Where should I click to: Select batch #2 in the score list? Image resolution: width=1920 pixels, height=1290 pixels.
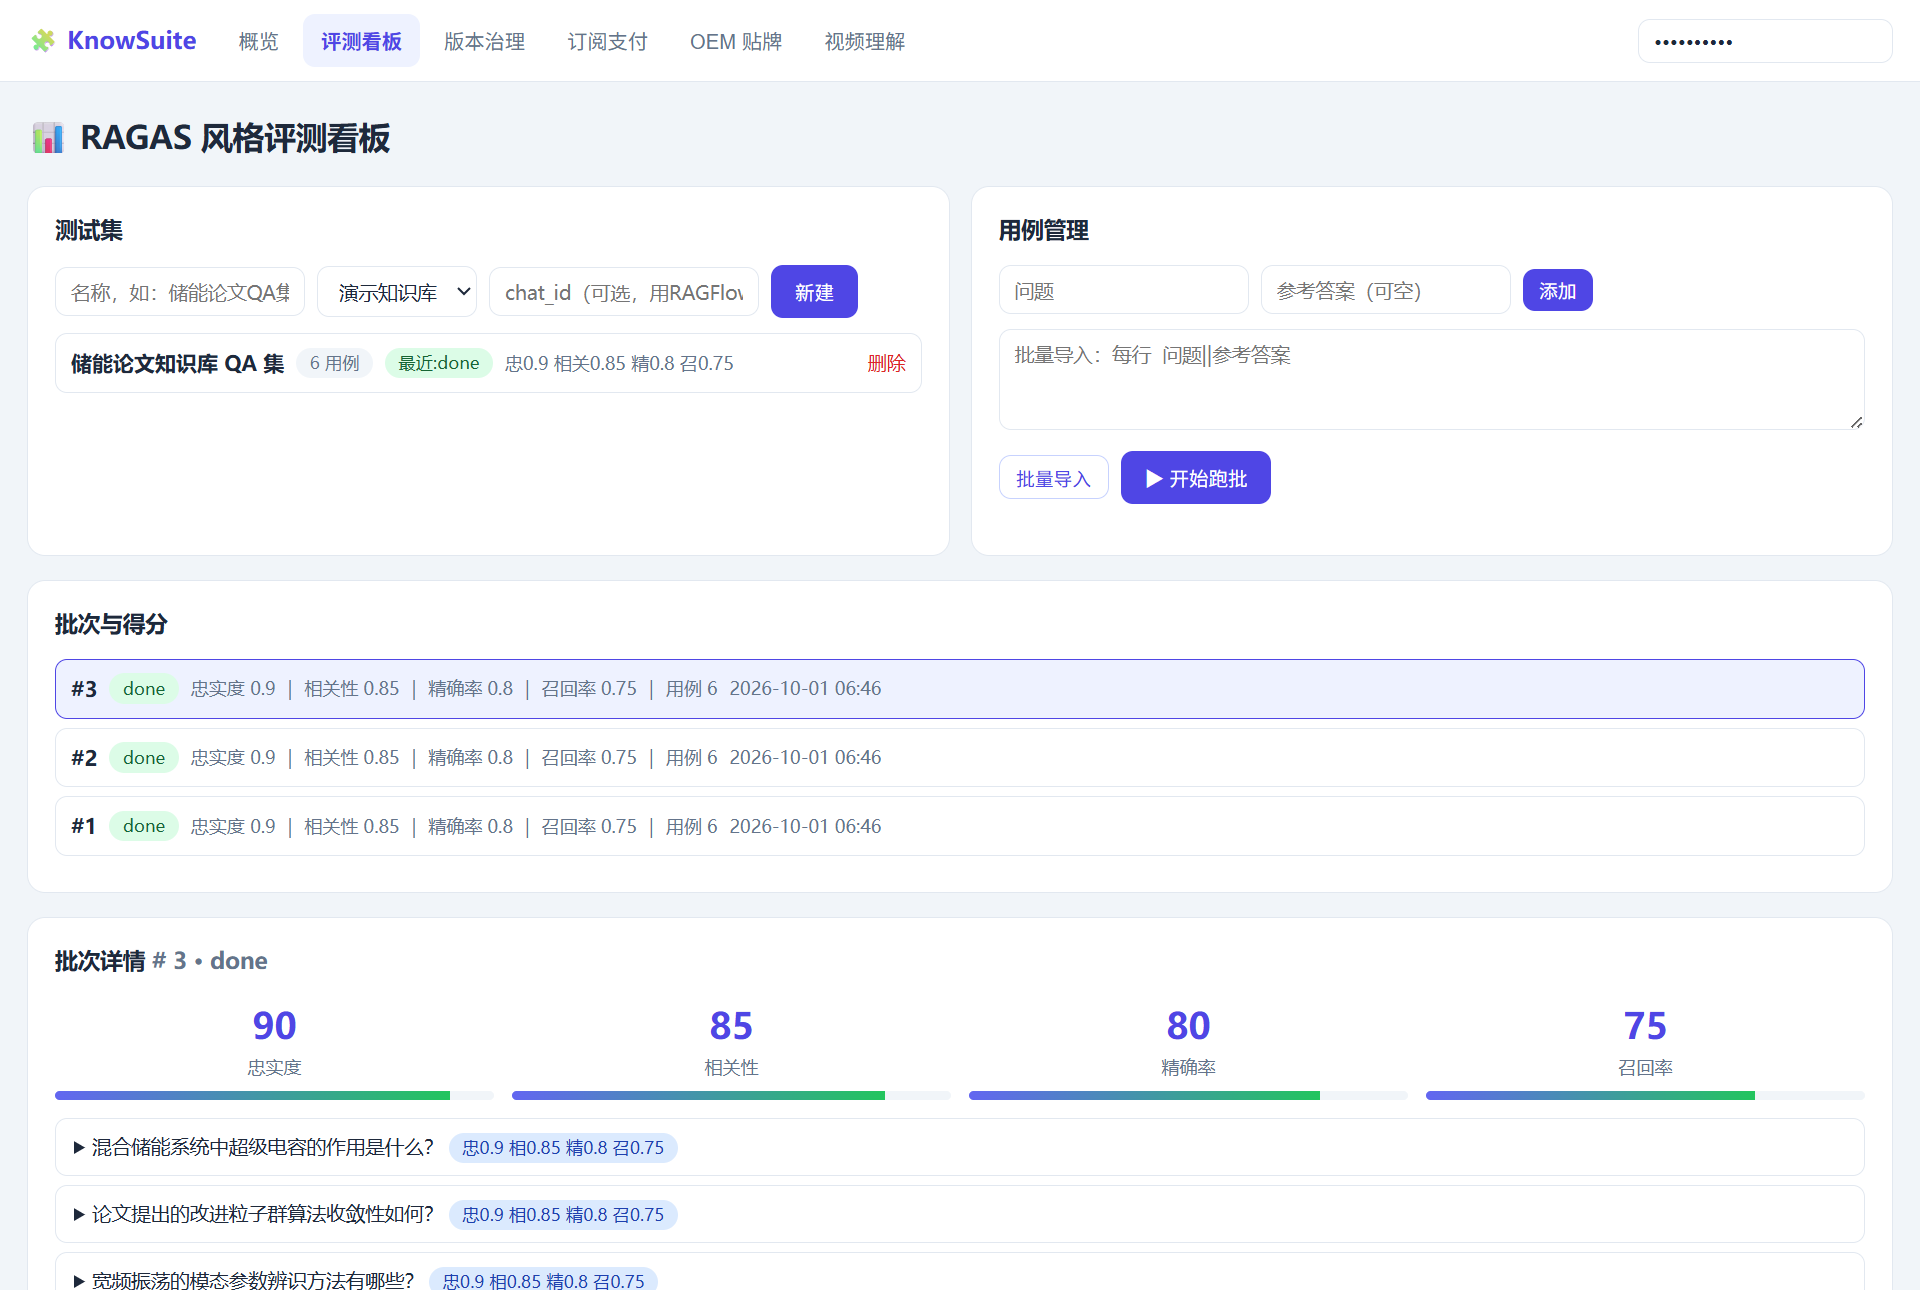[959, 758]
